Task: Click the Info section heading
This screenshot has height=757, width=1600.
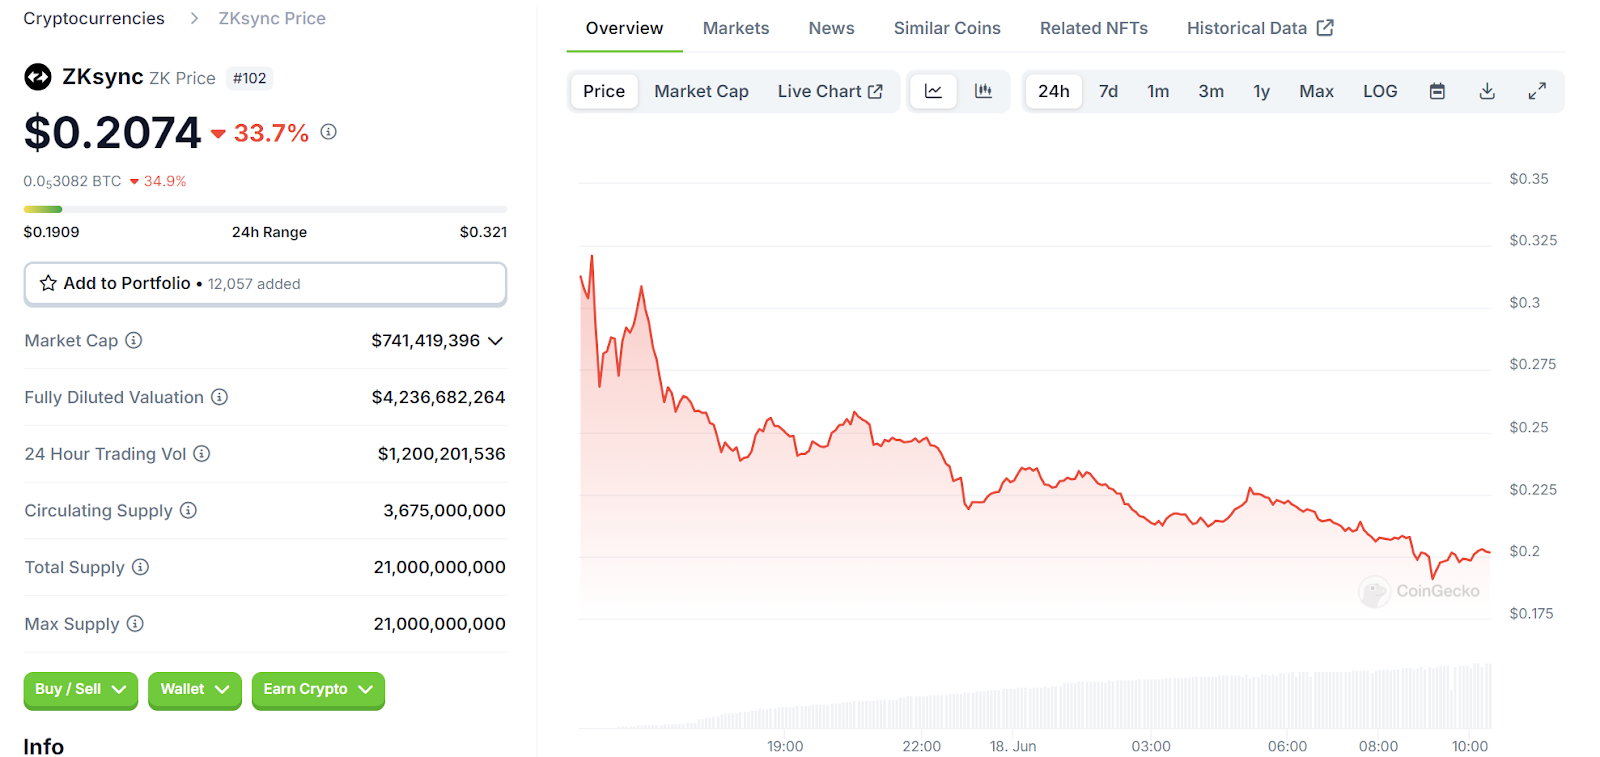Action: 44,746
